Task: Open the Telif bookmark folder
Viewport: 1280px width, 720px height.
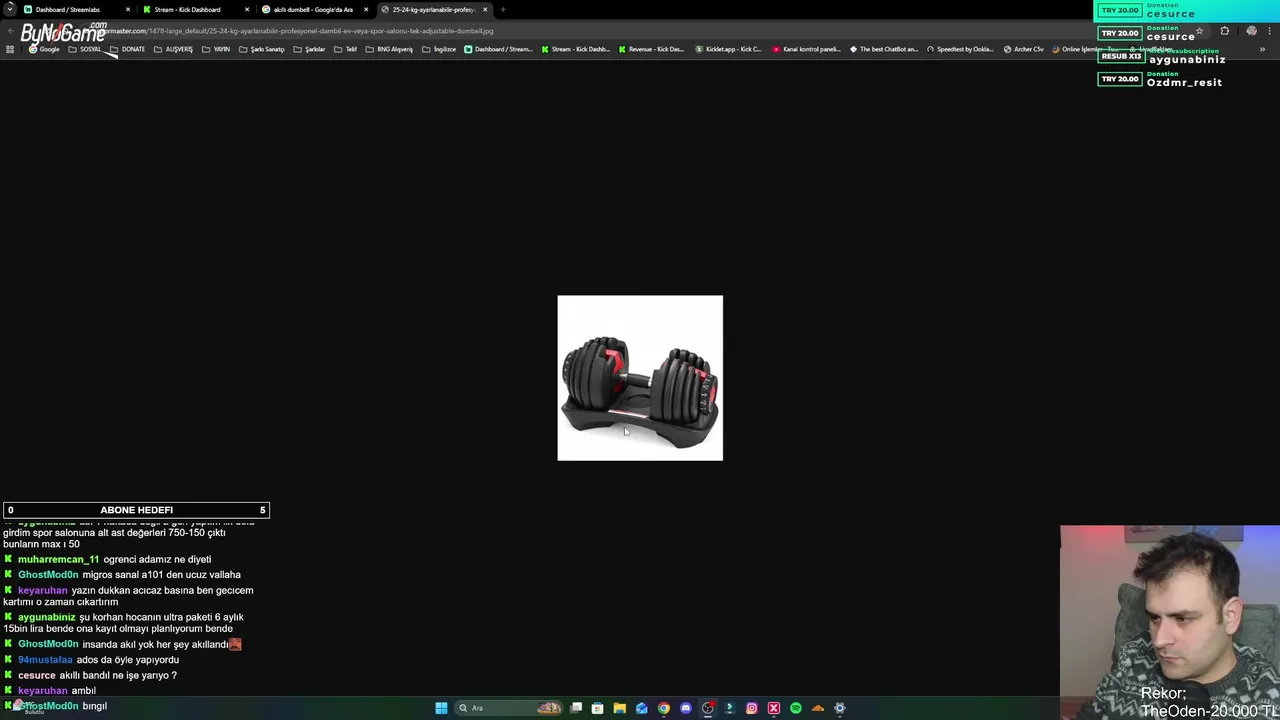Action: 346,49
